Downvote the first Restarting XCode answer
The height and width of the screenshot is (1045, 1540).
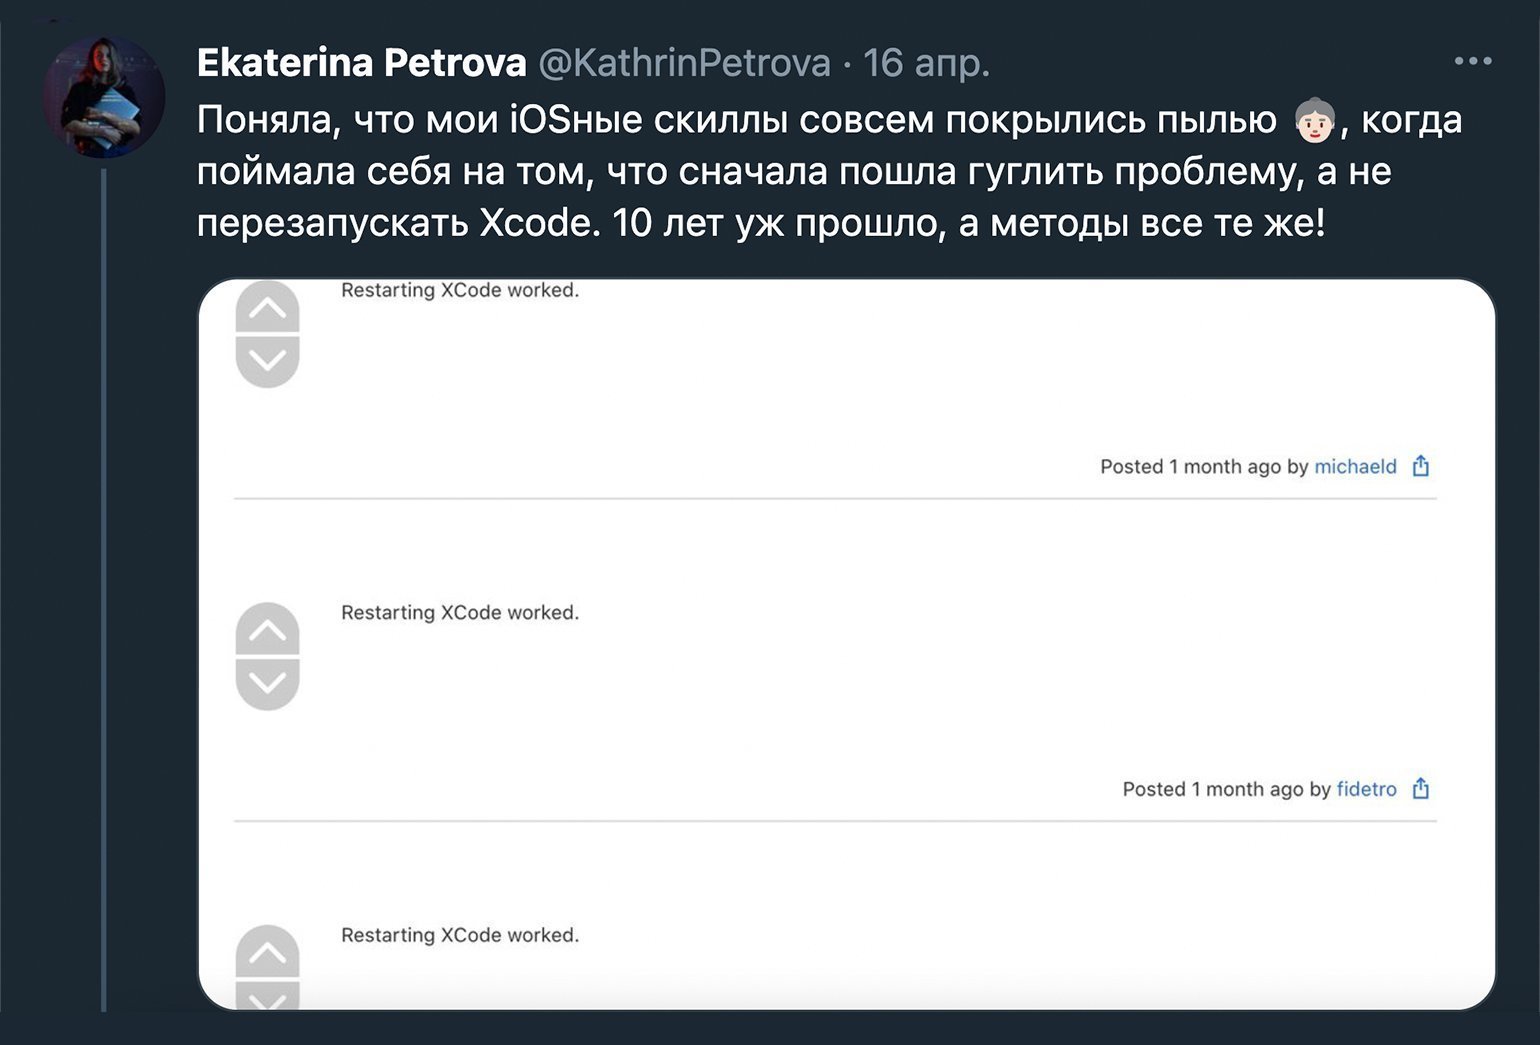[267, 361]
